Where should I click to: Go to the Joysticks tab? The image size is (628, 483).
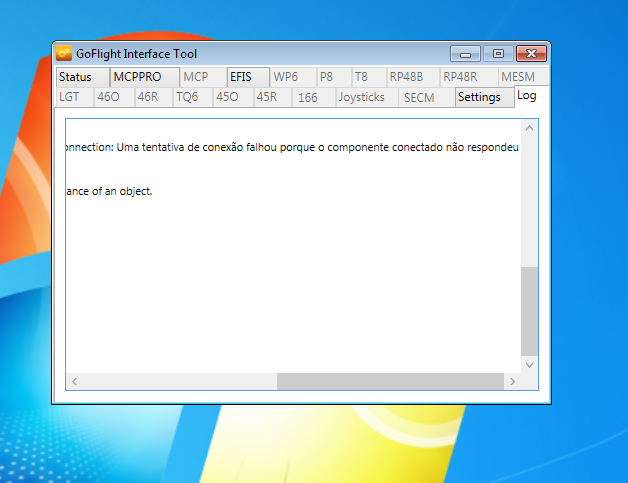361,97
